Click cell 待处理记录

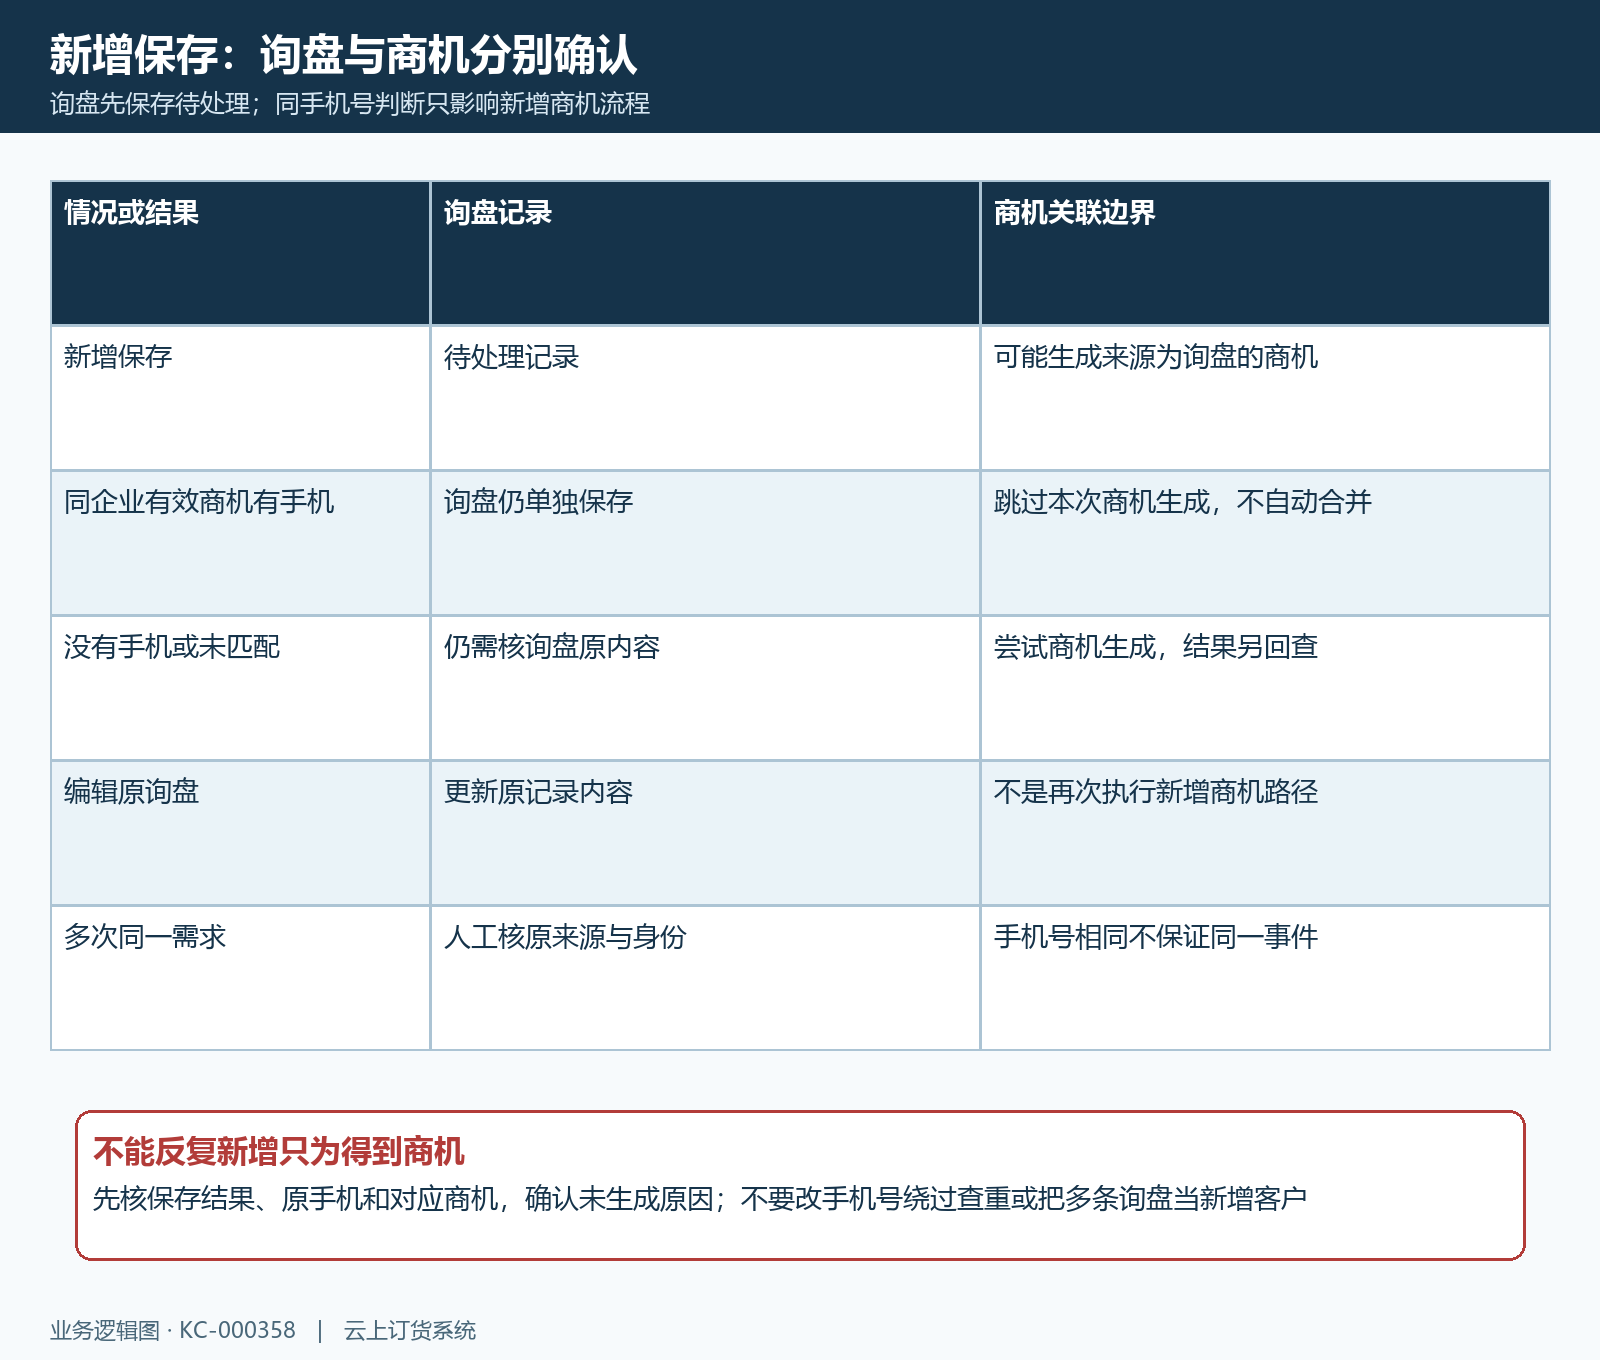(705, 398)
